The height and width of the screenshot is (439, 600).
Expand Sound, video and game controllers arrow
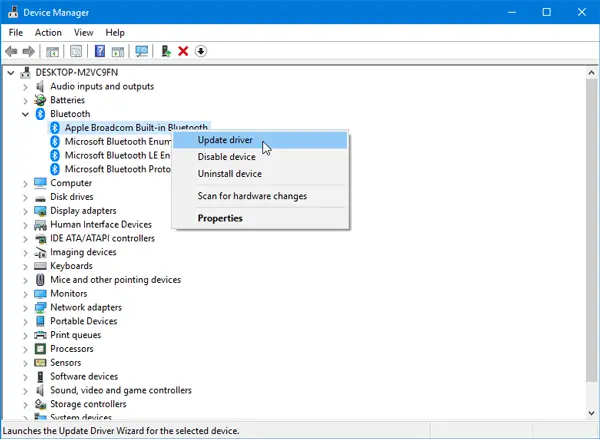pyautogui.click(x=25, y=391)
